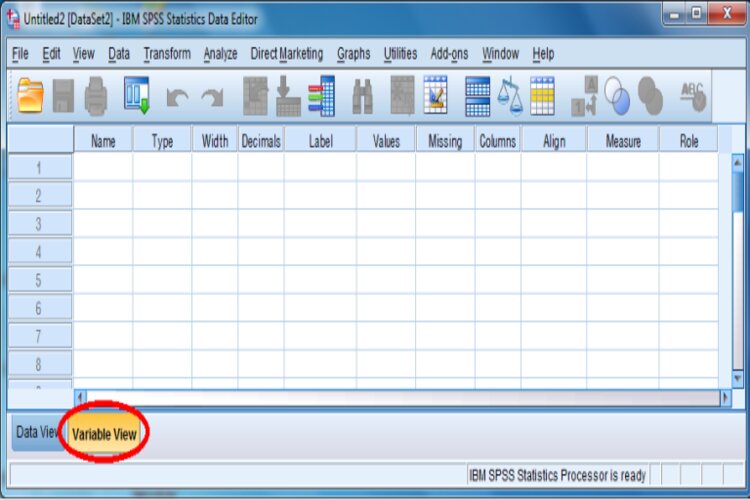Click the Name column header
The height and width of the screenshot is (500, 750).
[103, 141]
